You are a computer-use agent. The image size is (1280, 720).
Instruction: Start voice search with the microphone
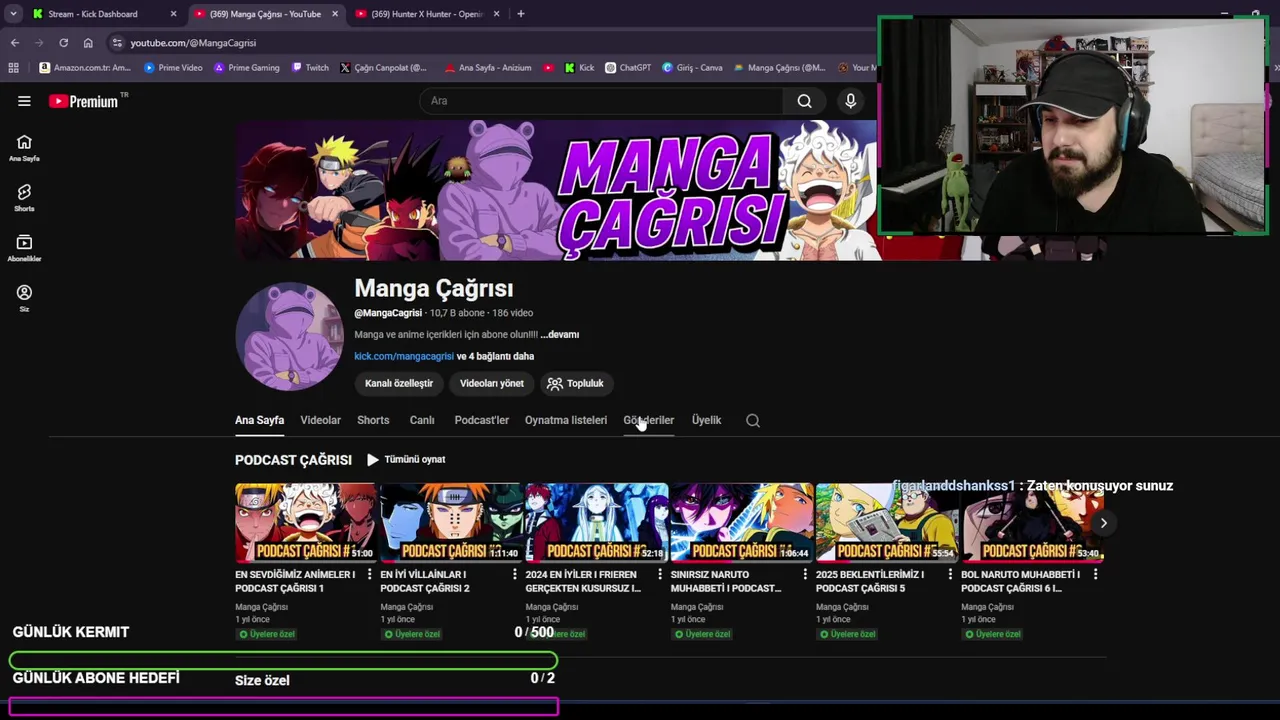coord(851,101)
